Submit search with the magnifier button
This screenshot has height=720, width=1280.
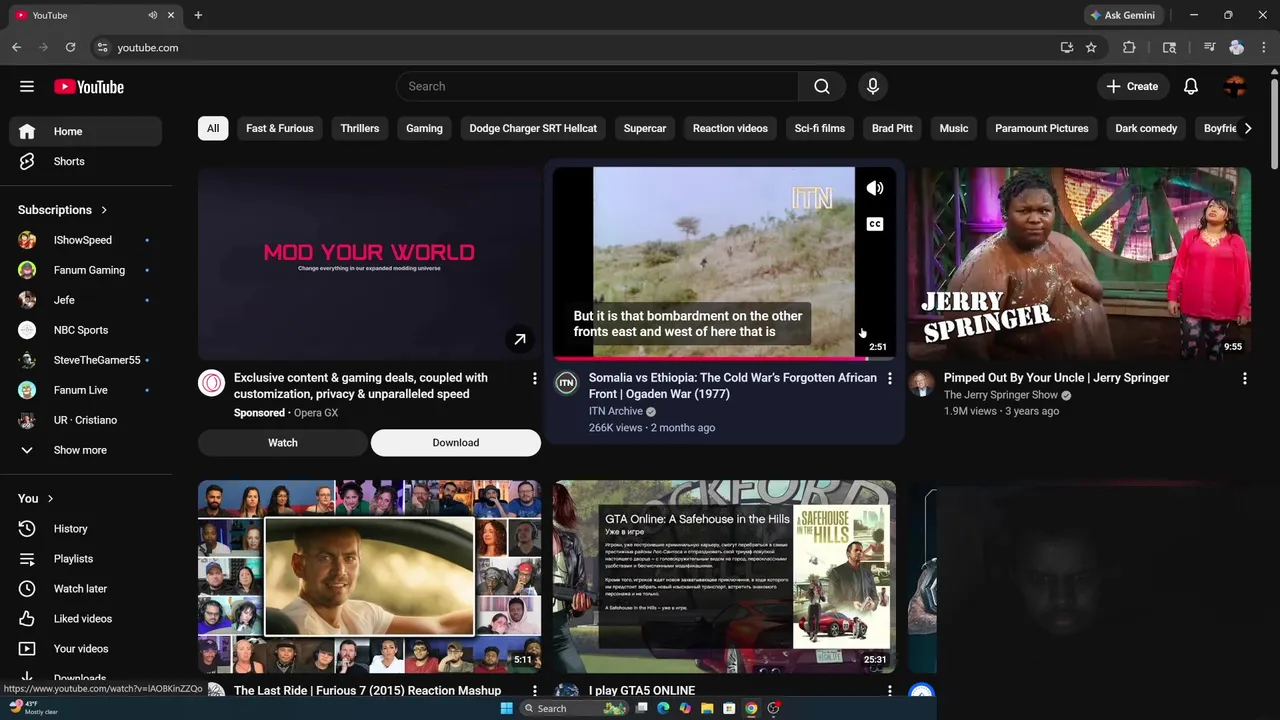pos(822,87)
